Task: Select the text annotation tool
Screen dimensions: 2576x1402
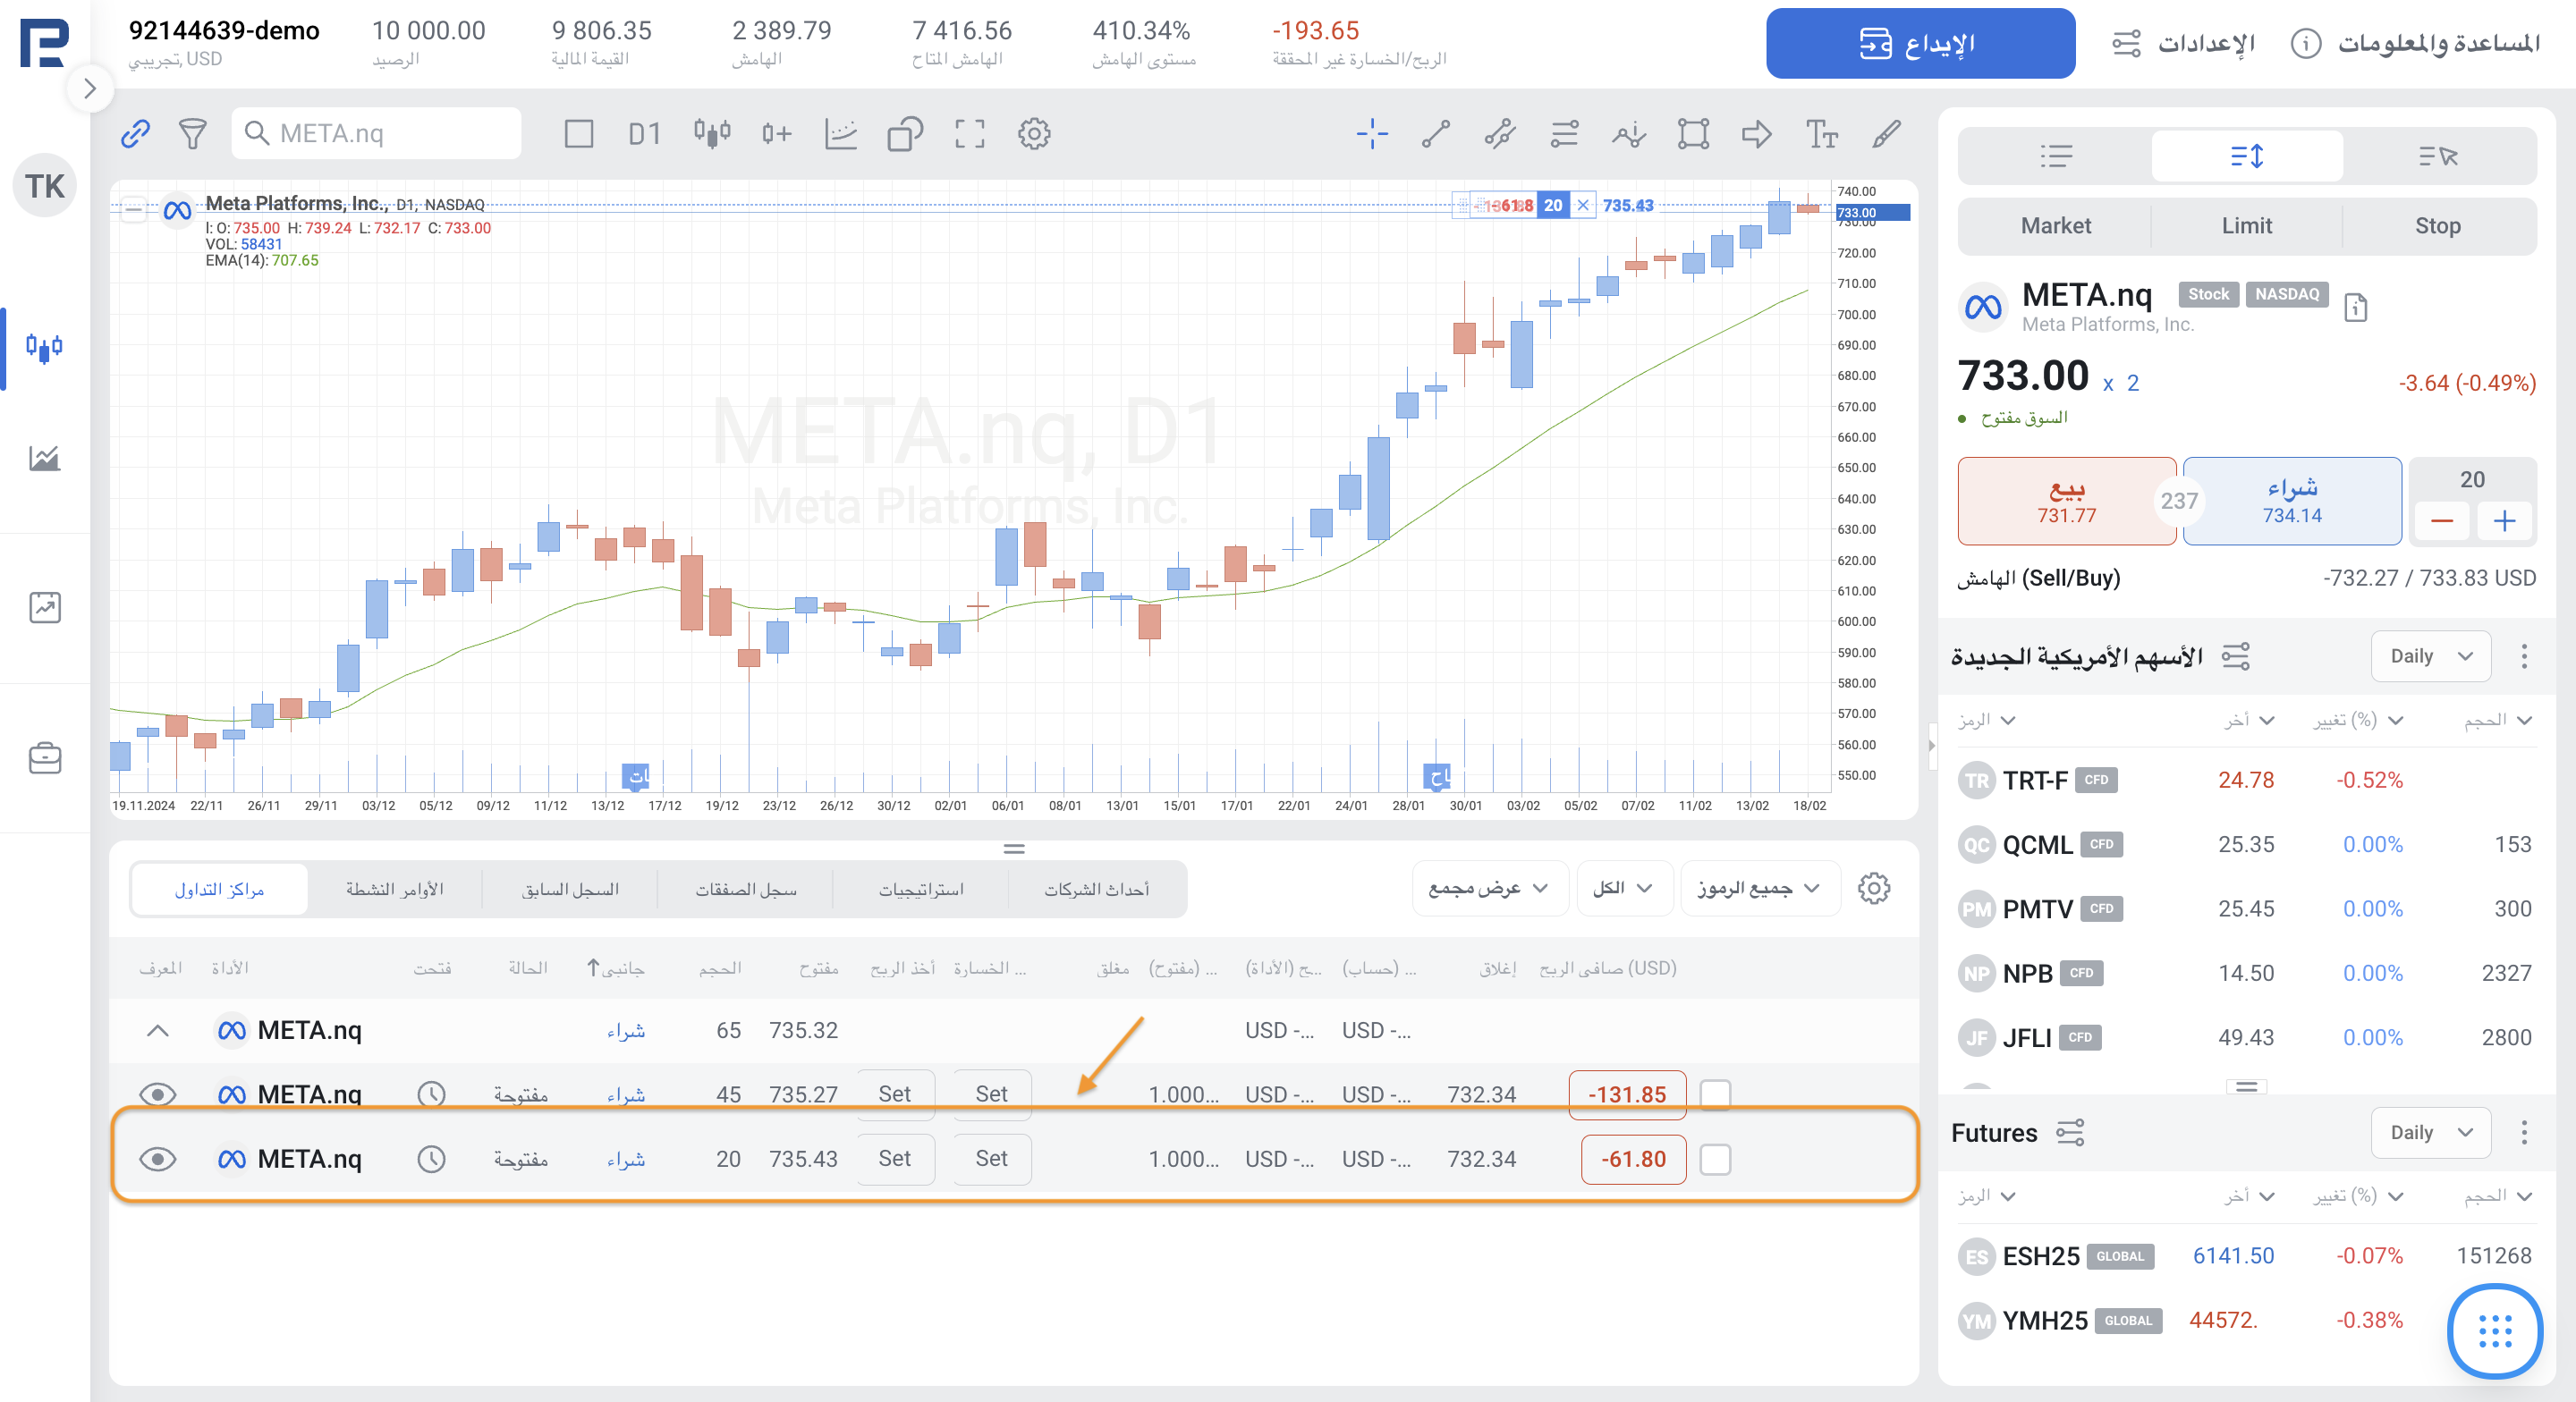Action: tap(1821, 134)
